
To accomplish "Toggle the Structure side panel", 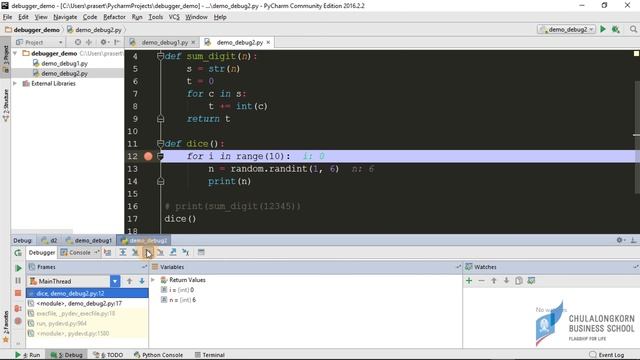I will pos(5,105).
